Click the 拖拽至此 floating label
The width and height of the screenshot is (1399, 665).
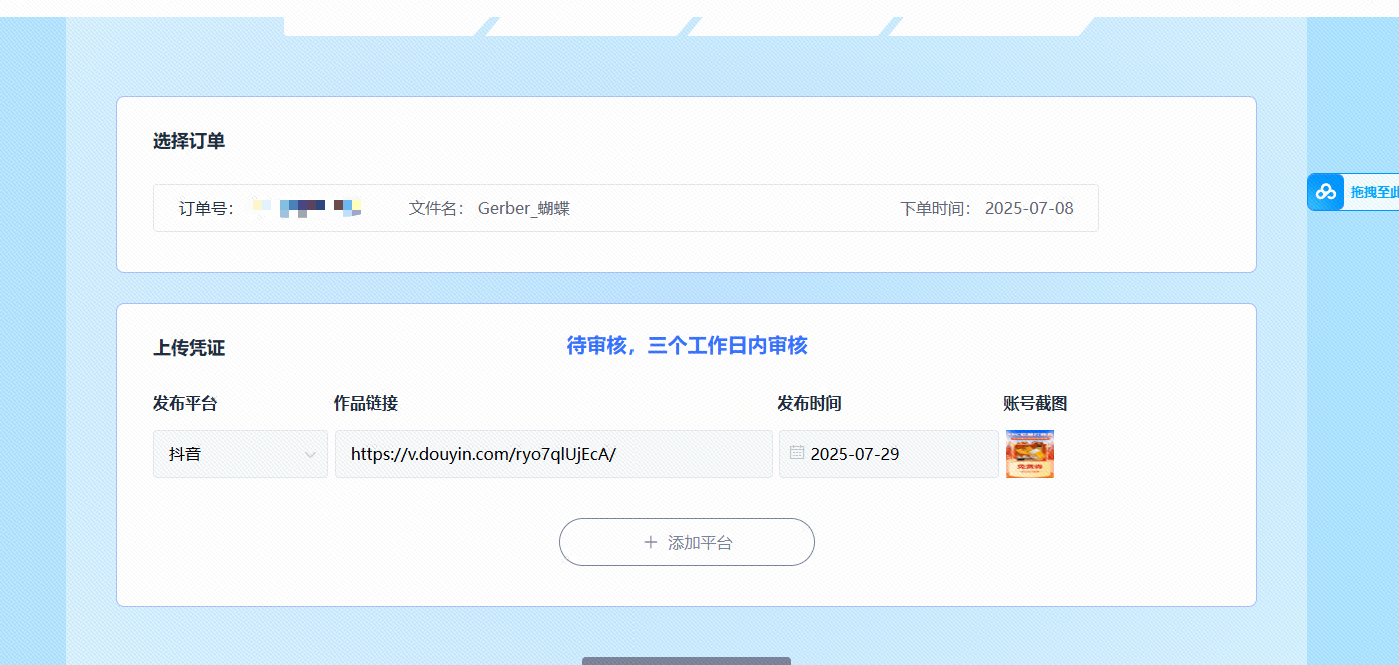(x=1374, y=192)
